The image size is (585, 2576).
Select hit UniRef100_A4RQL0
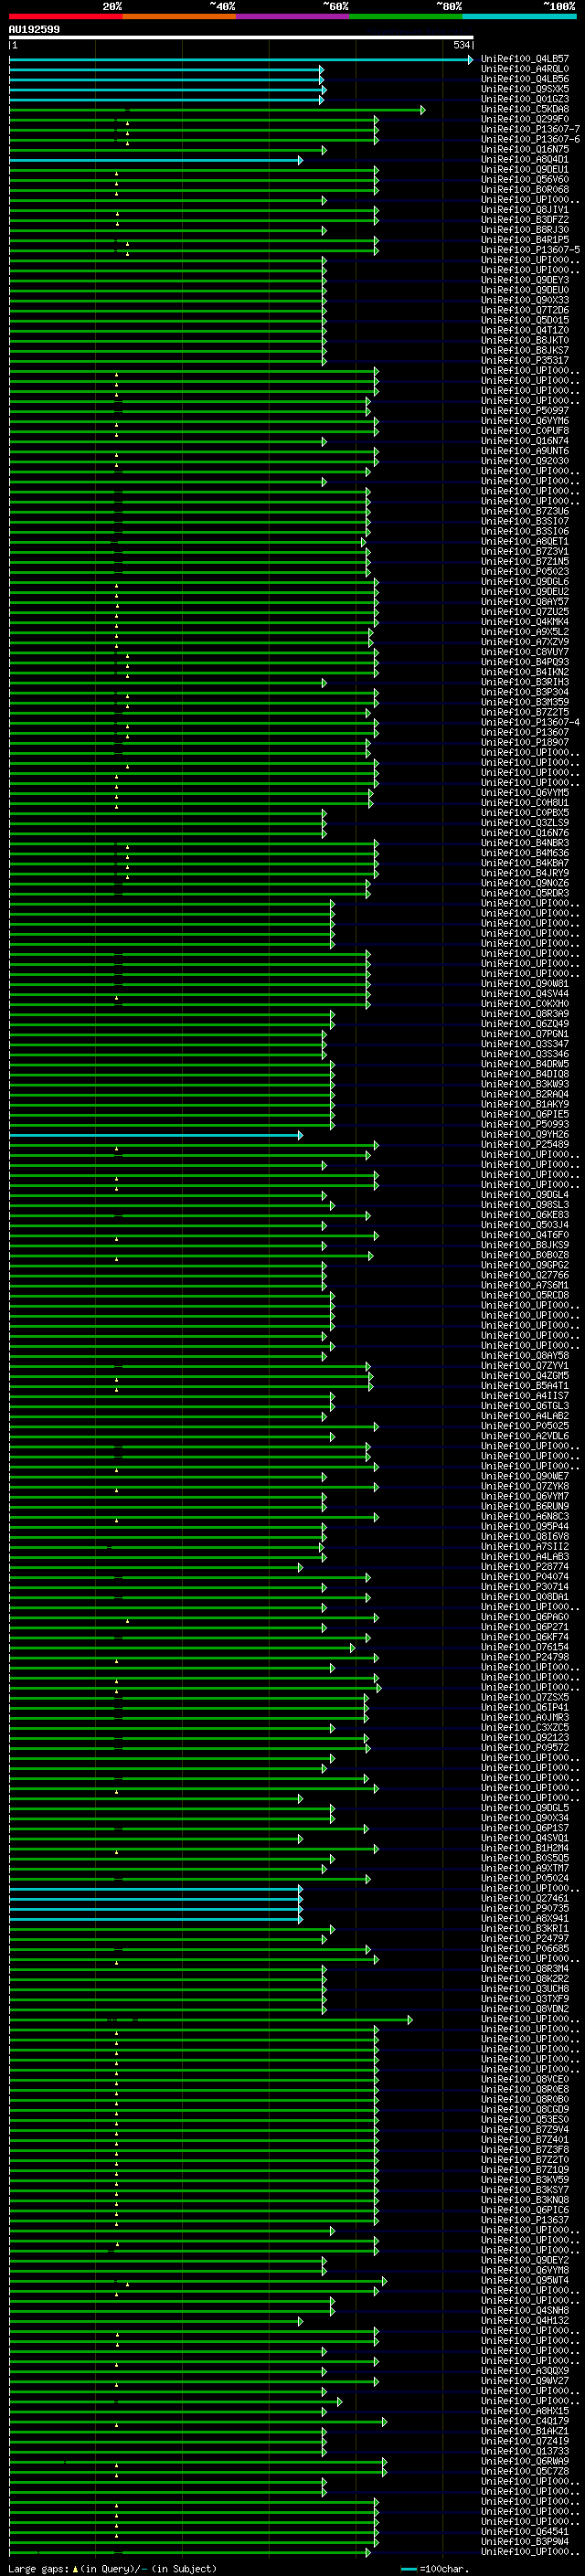pos(525,69)
